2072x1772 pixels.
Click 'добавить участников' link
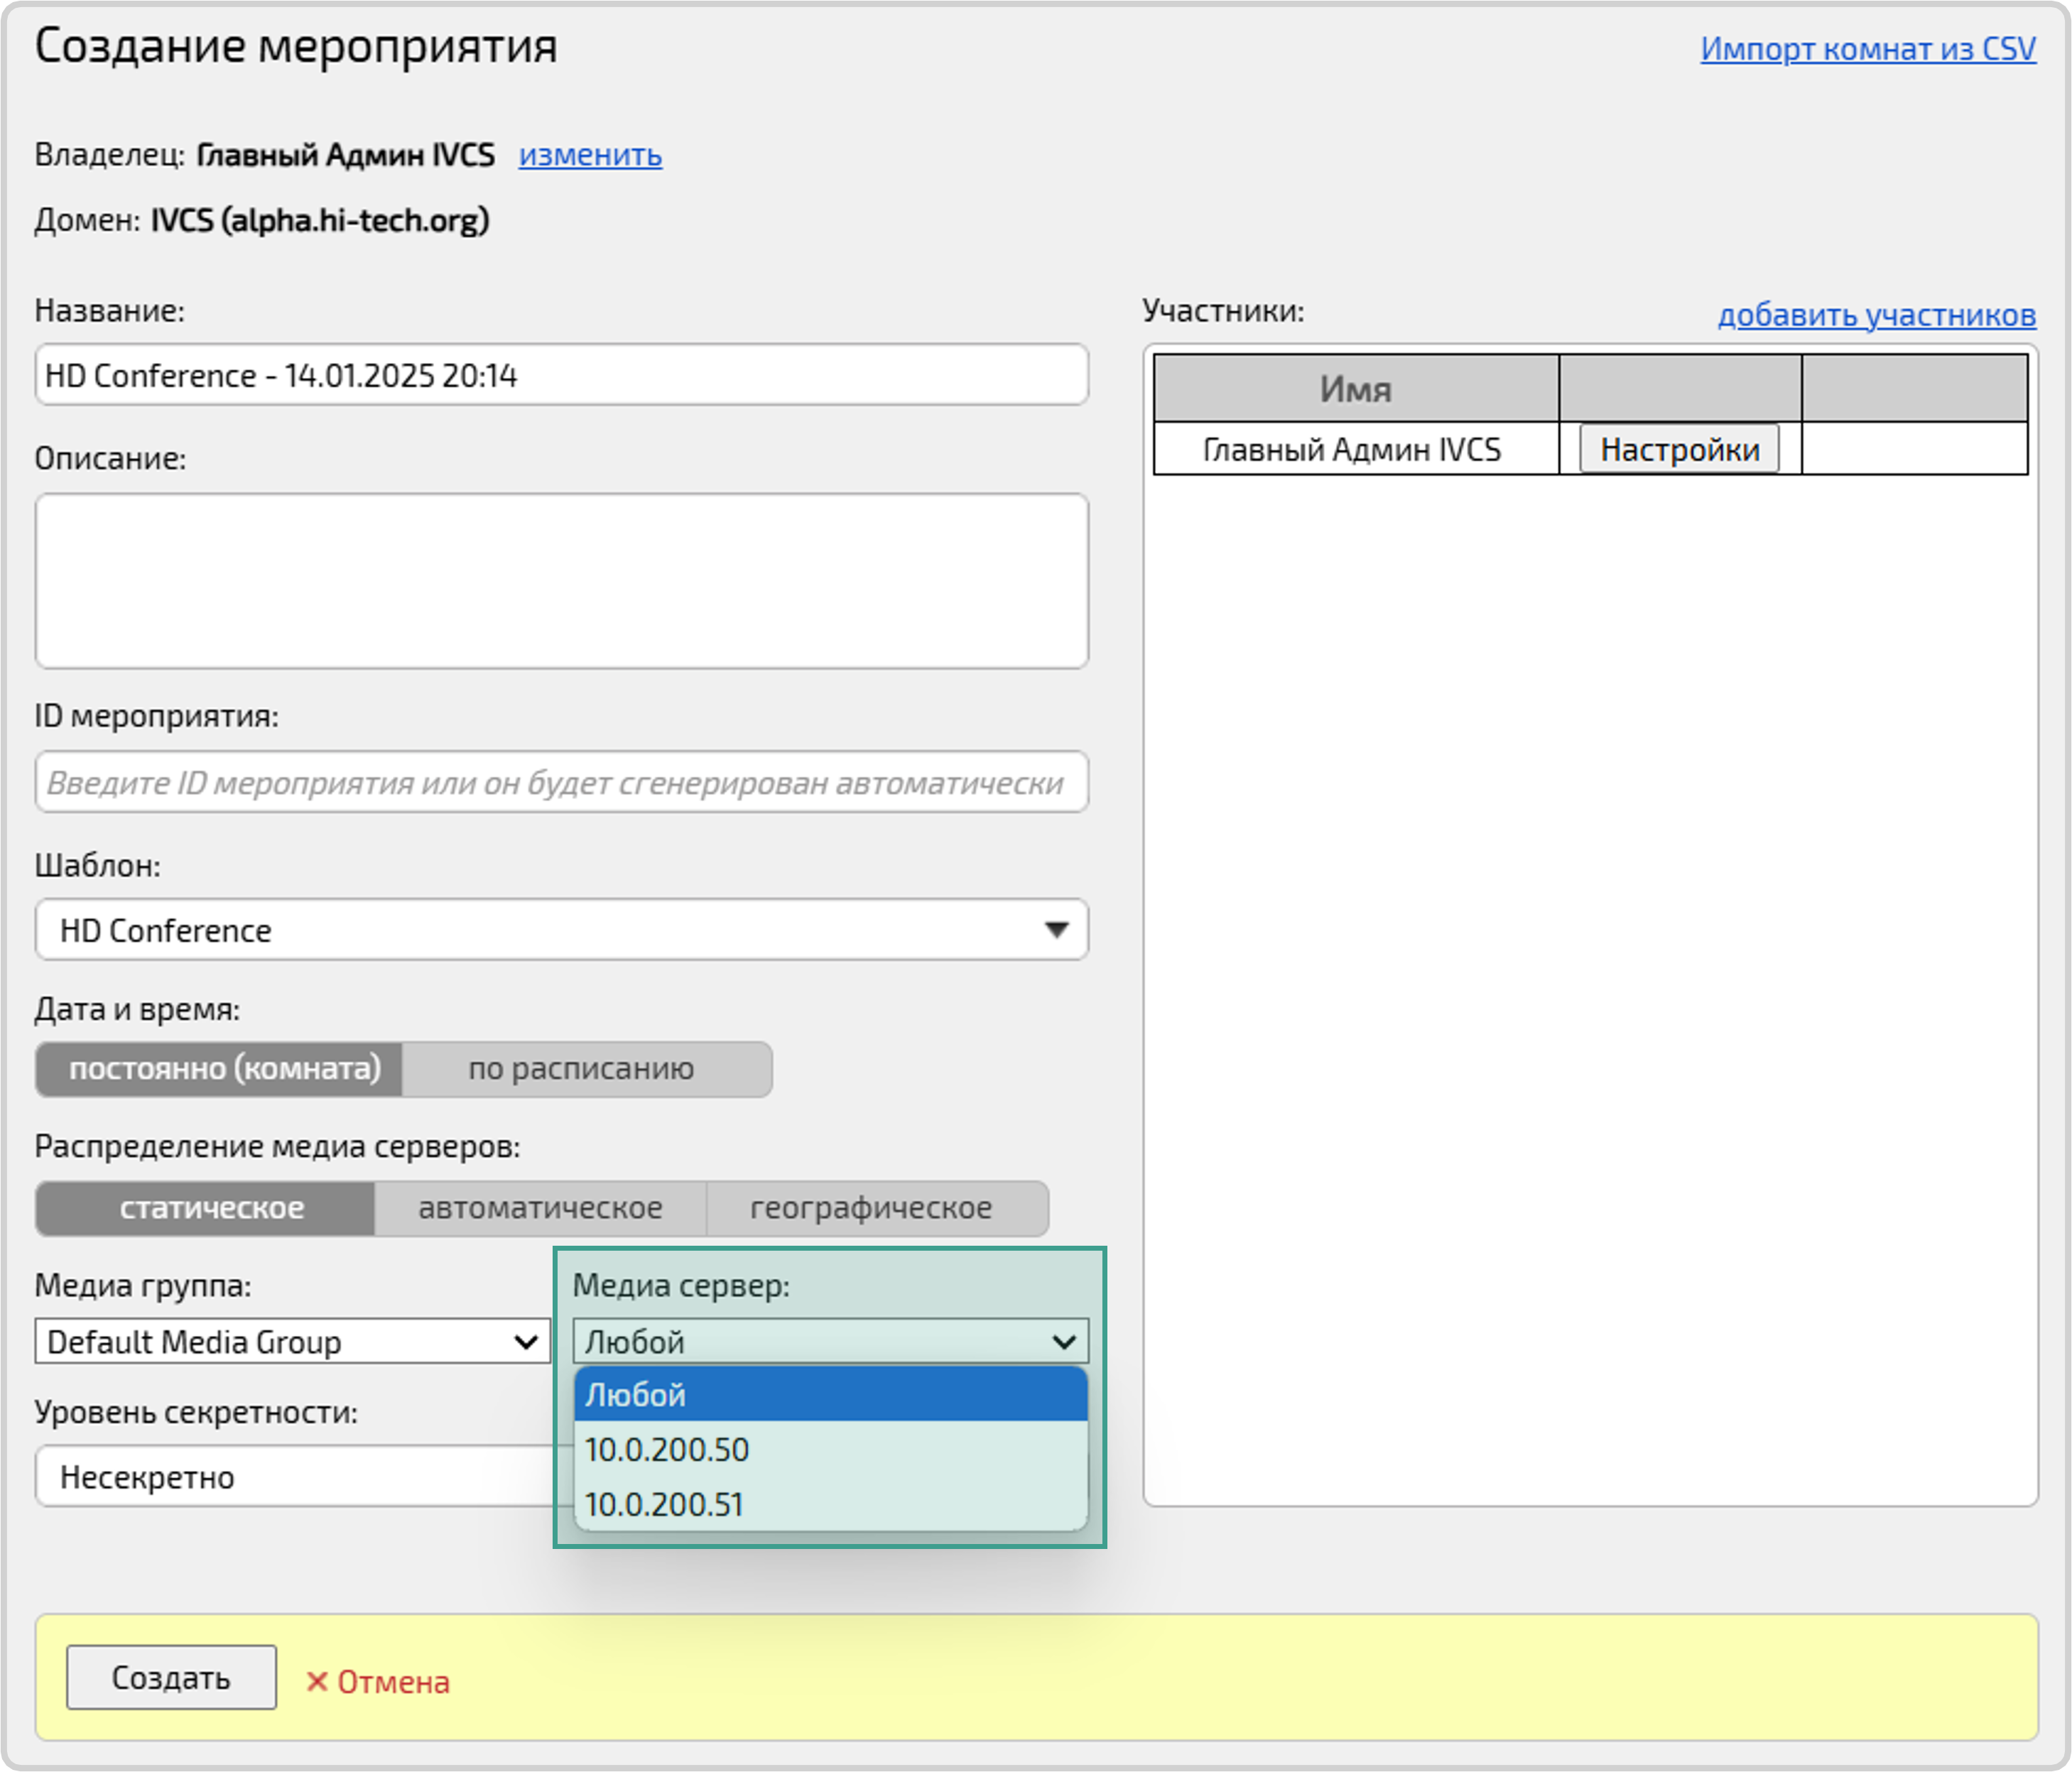1876,314
